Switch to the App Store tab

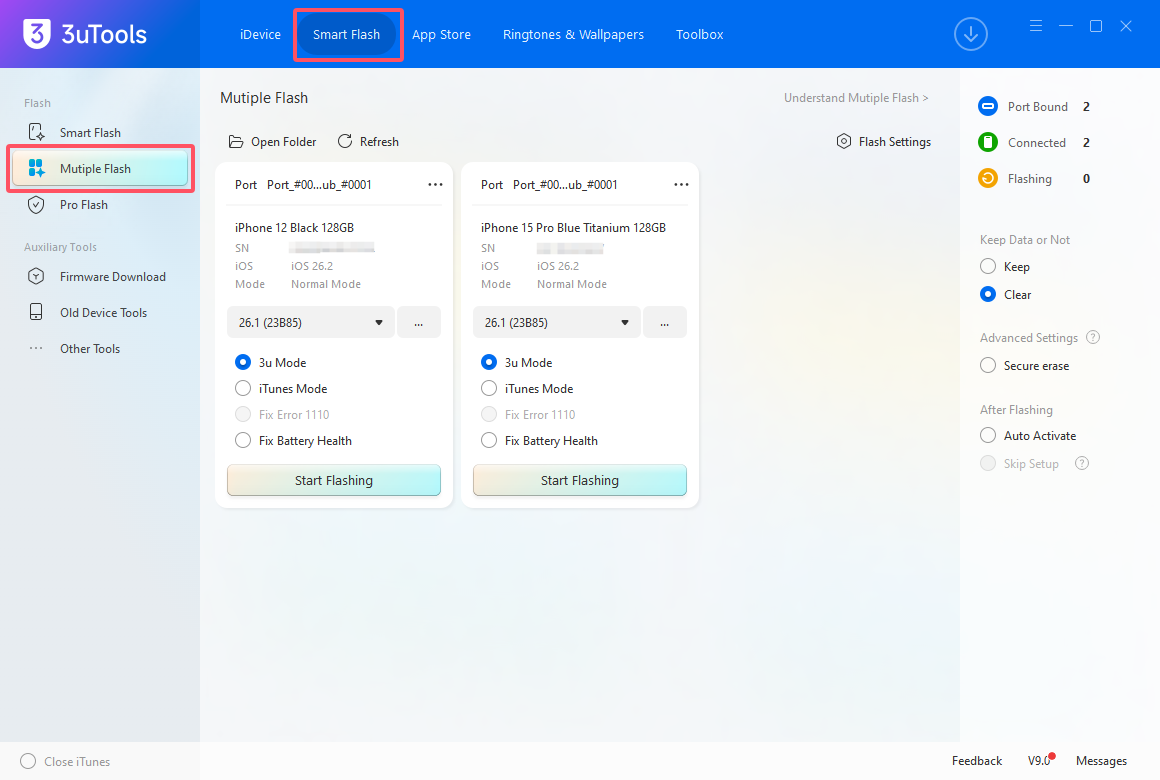[441, 34]
